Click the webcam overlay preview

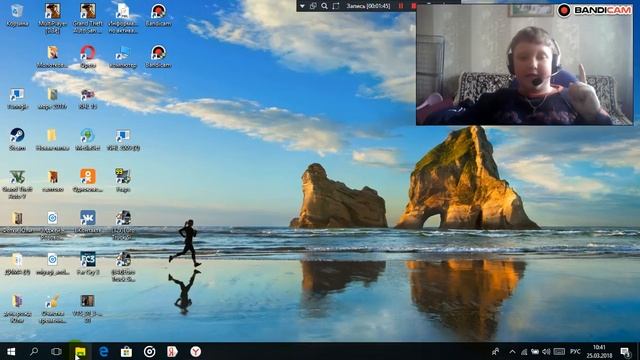pyautogui.click(x=524, y=64)
